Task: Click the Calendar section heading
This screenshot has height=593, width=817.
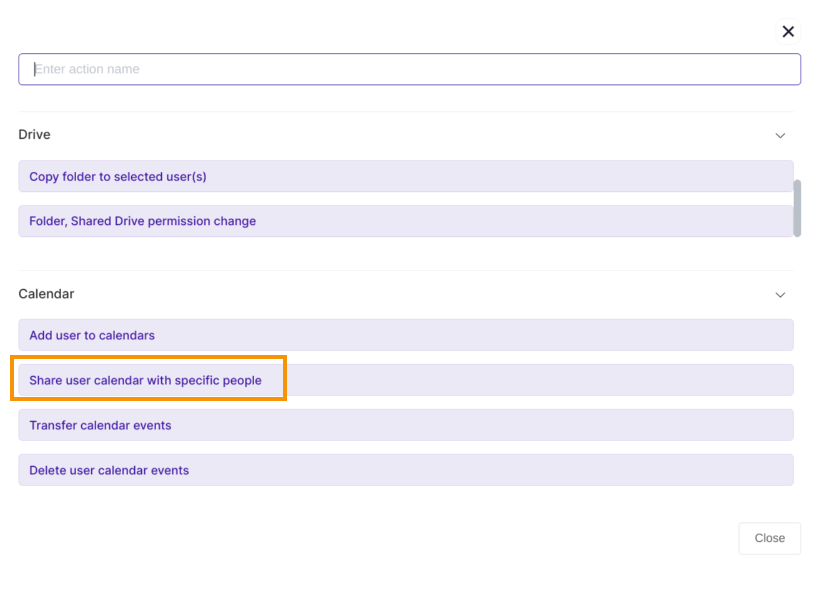Action: [x=46, y=294]
